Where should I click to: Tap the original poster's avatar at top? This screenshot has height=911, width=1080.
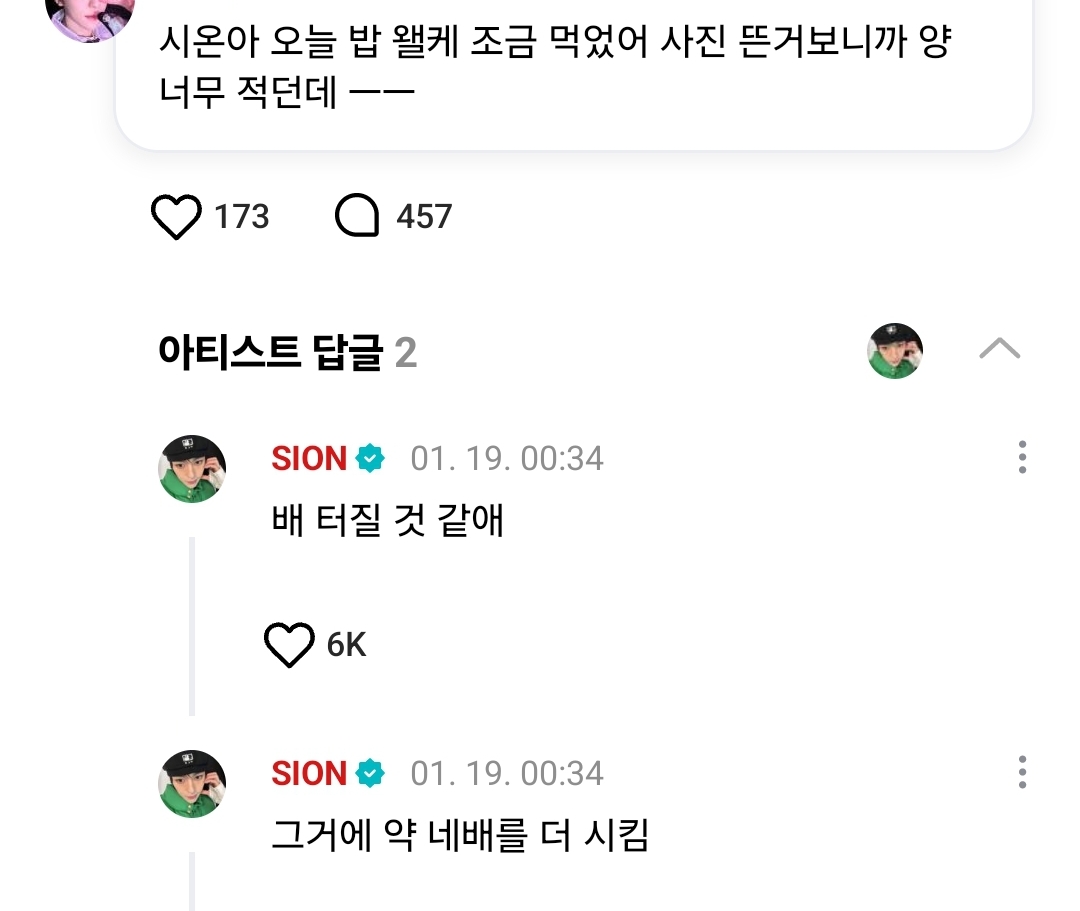(x=90, y=18)
